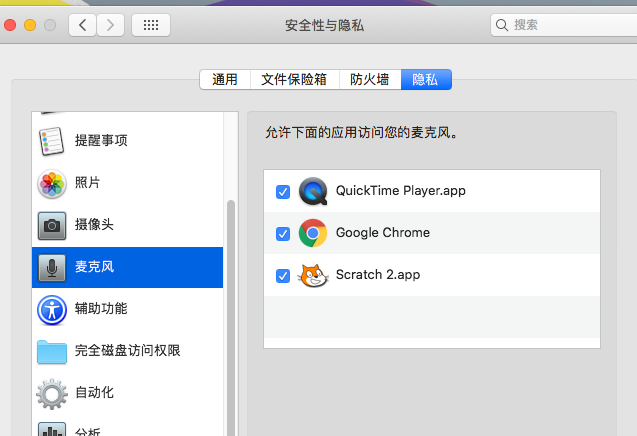Select 麦克风 in the privacy list

128,267
